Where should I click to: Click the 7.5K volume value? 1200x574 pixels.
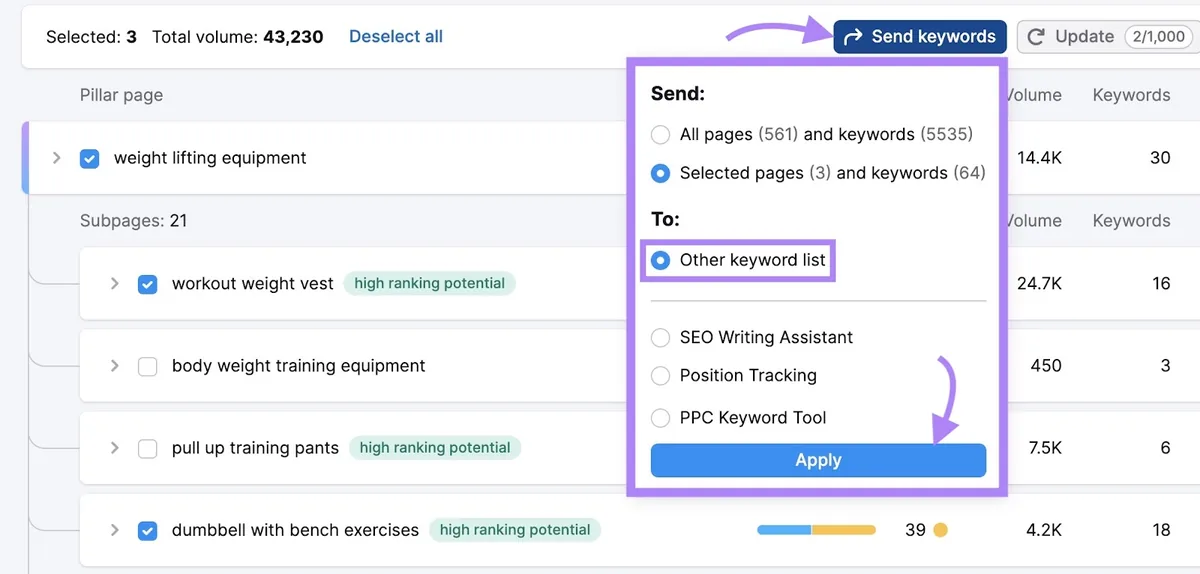1045,448
